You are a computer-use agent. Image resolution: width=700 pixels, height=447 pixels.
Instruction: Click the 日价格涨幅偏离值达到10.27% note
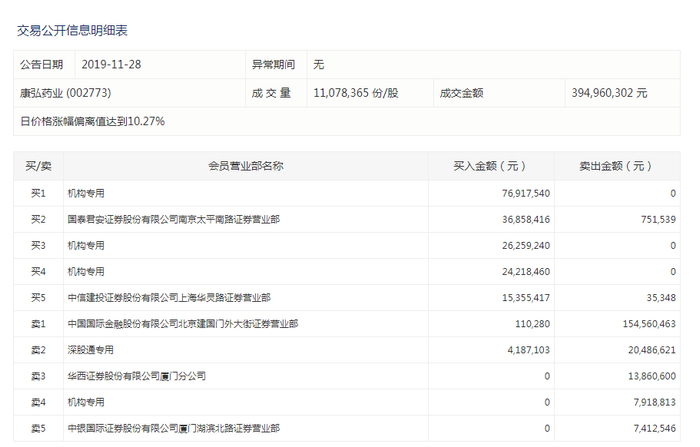pyautogui.click(x=93, y=121)
